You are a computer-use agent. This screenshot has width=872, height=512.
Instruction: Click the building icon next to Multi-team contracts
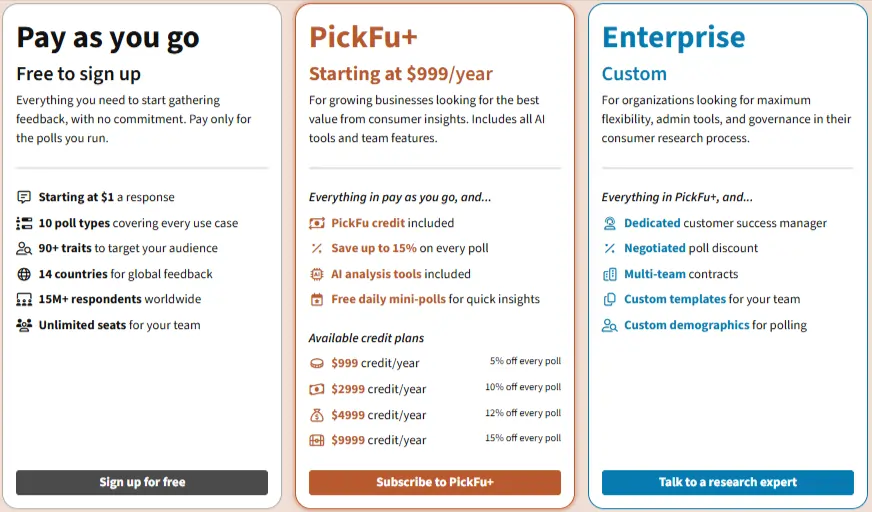610,274
